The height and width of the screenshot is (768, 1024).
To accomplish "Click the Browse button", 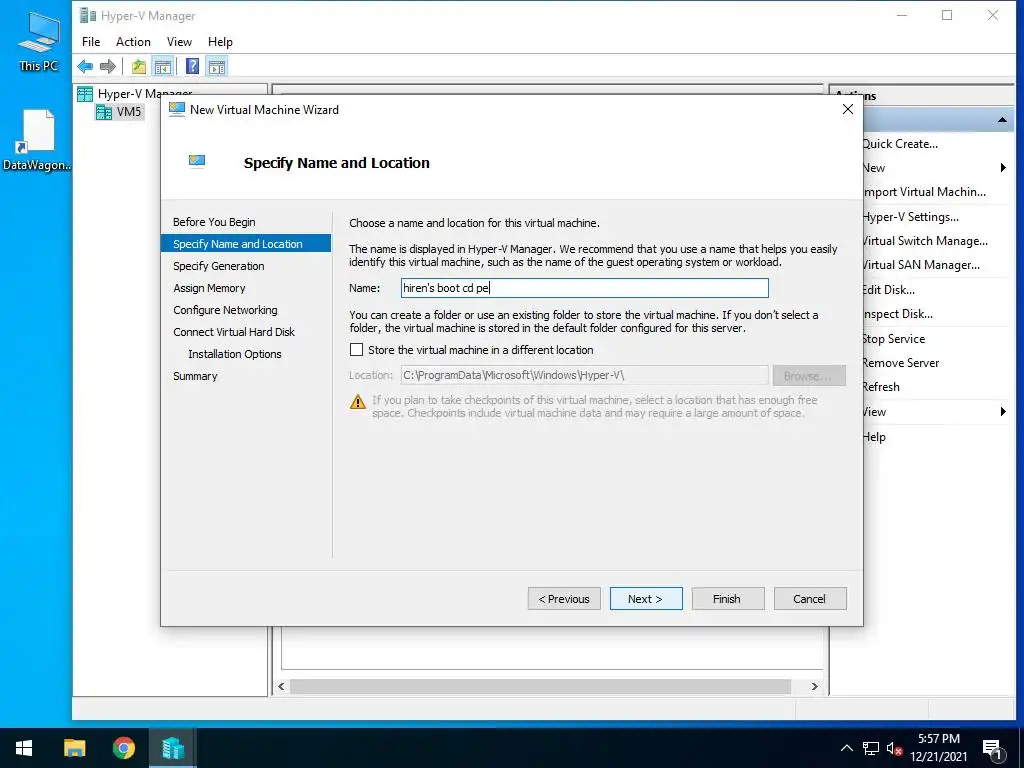I will tap(809, 376).
